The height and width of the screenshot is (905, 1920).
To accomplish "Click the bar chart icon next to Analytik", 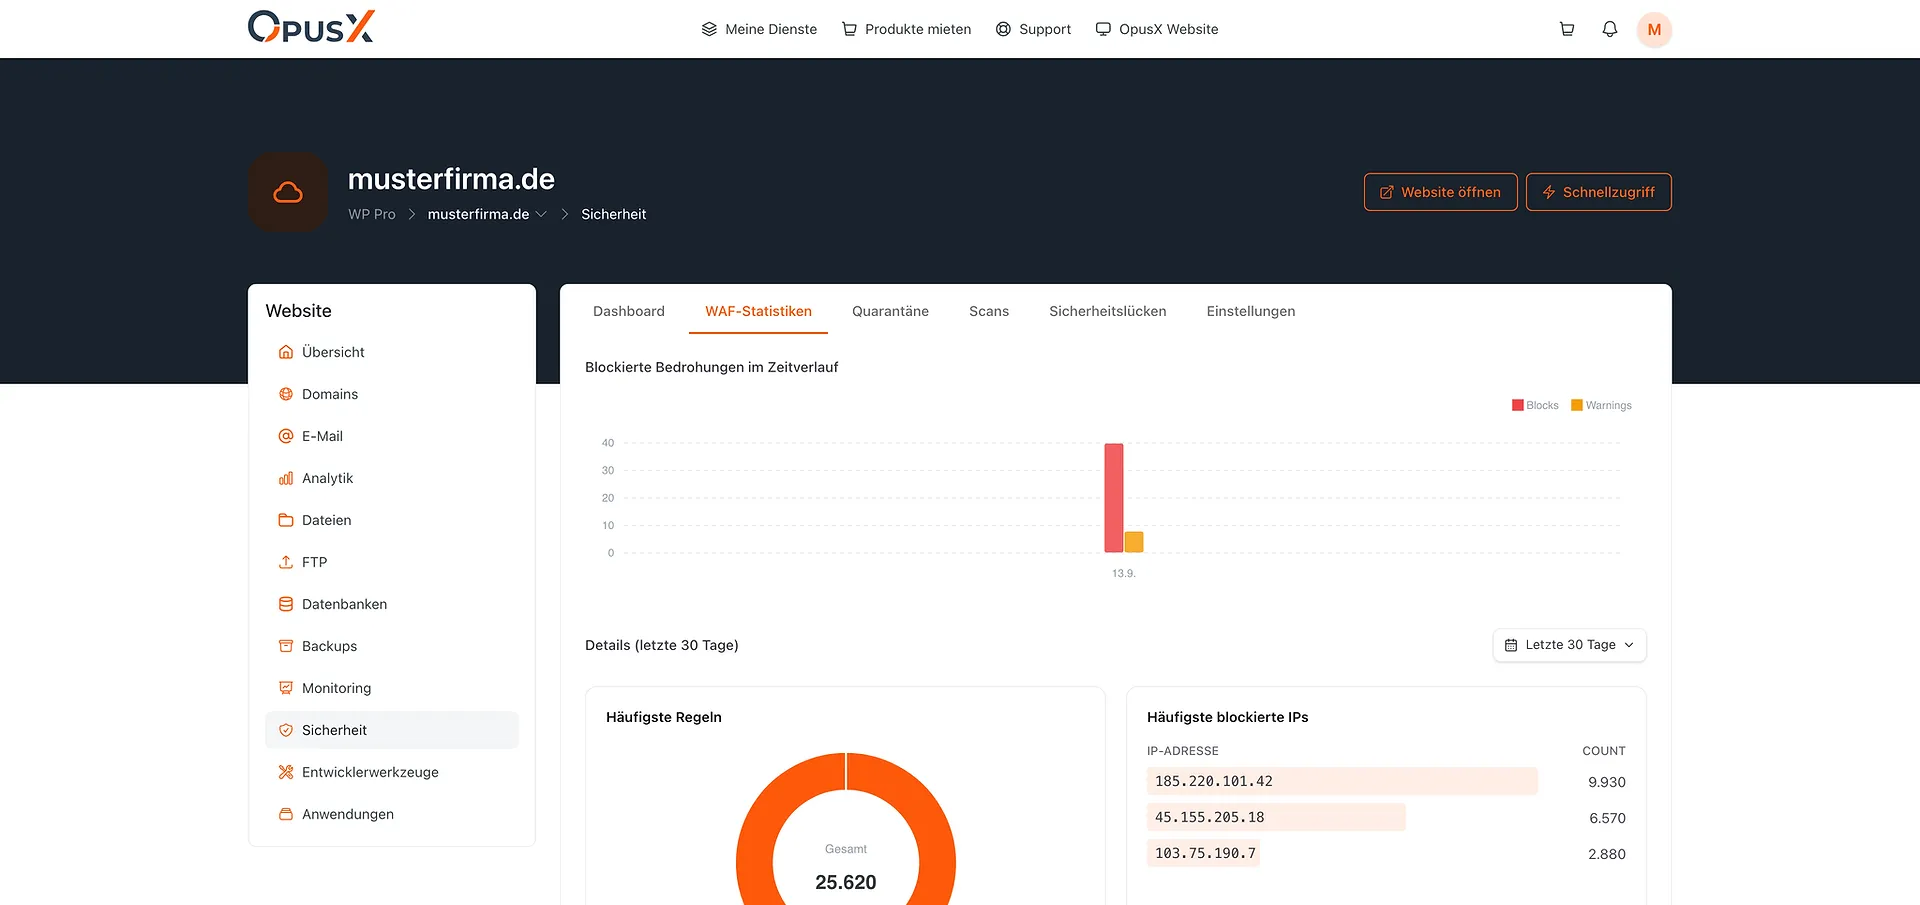I will pyautogui.click(x=286, y=478).
